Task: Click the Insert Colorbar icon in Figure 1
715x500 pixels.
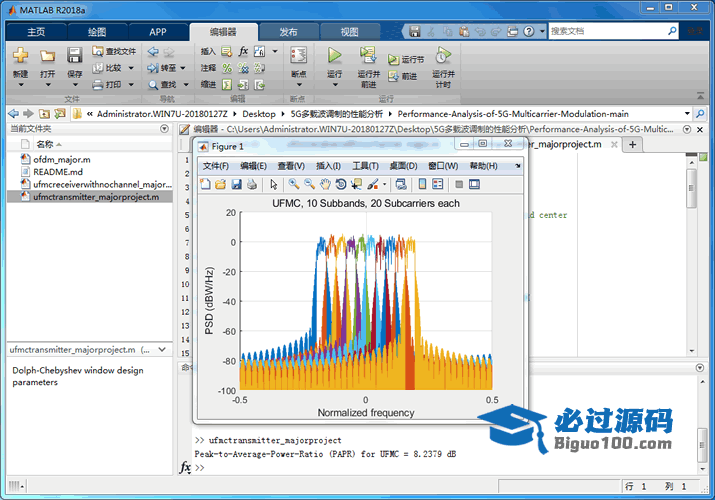Action: (x=422, y=184)
